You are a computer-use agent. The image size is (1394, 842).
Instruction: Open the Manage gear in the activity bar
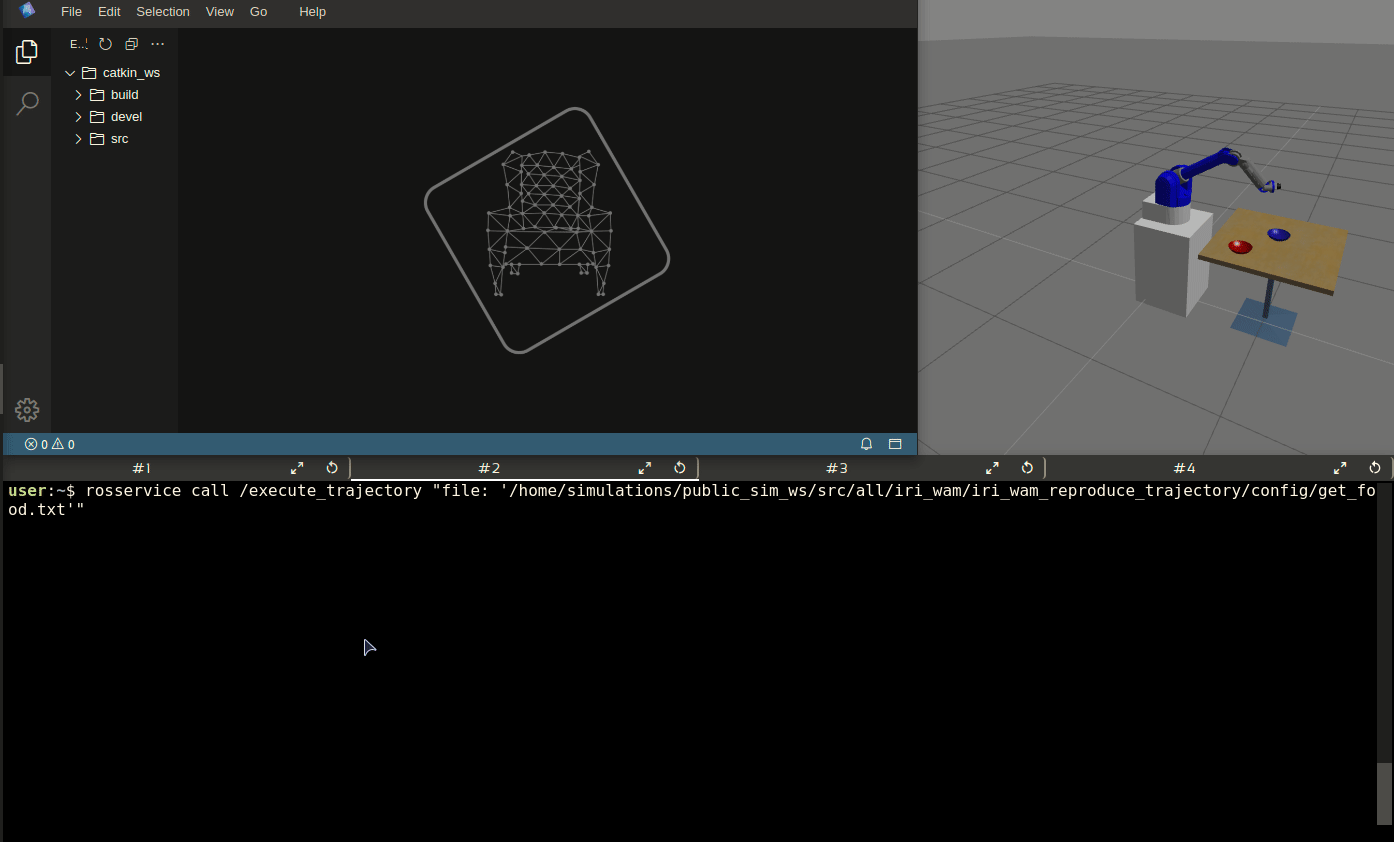pyautogui.click(x=27, y=409)
